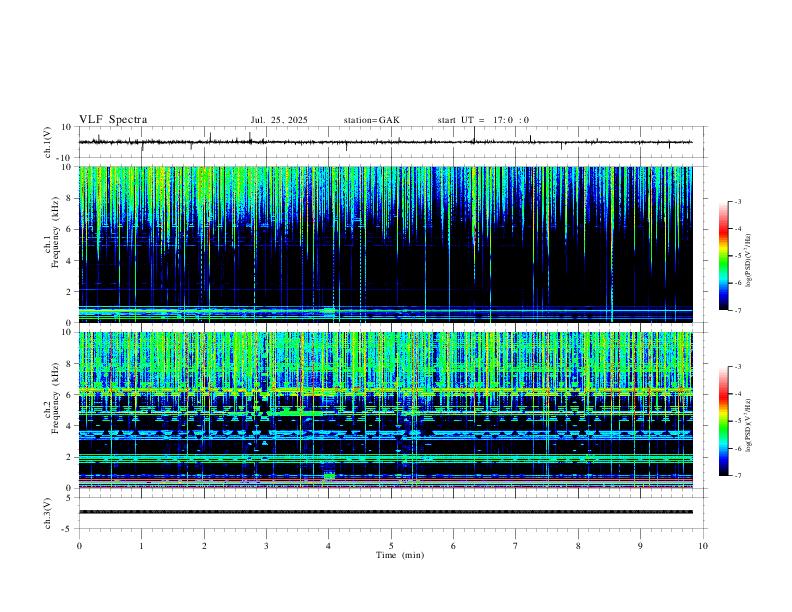Viewport: 792px width, 612px height.
Task: Click the "ch.1(V)" waveform axis label
Action: [48, 142]
